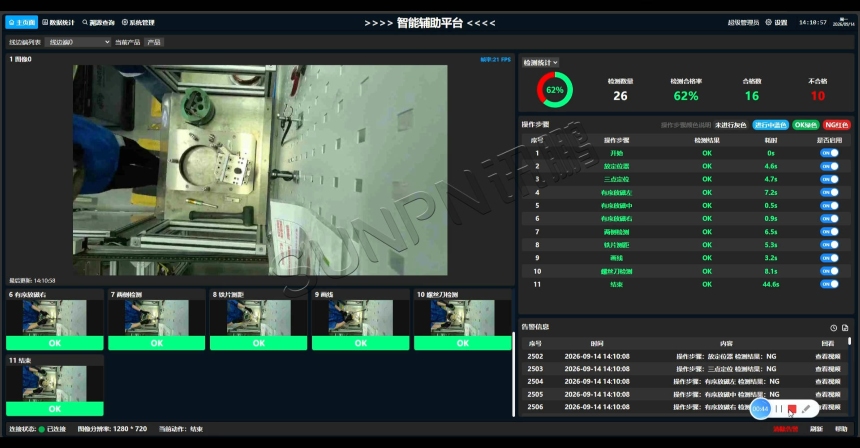Click 帮助 help in status bar
This screenshot has width=860, height=448.
coord(841,429)
